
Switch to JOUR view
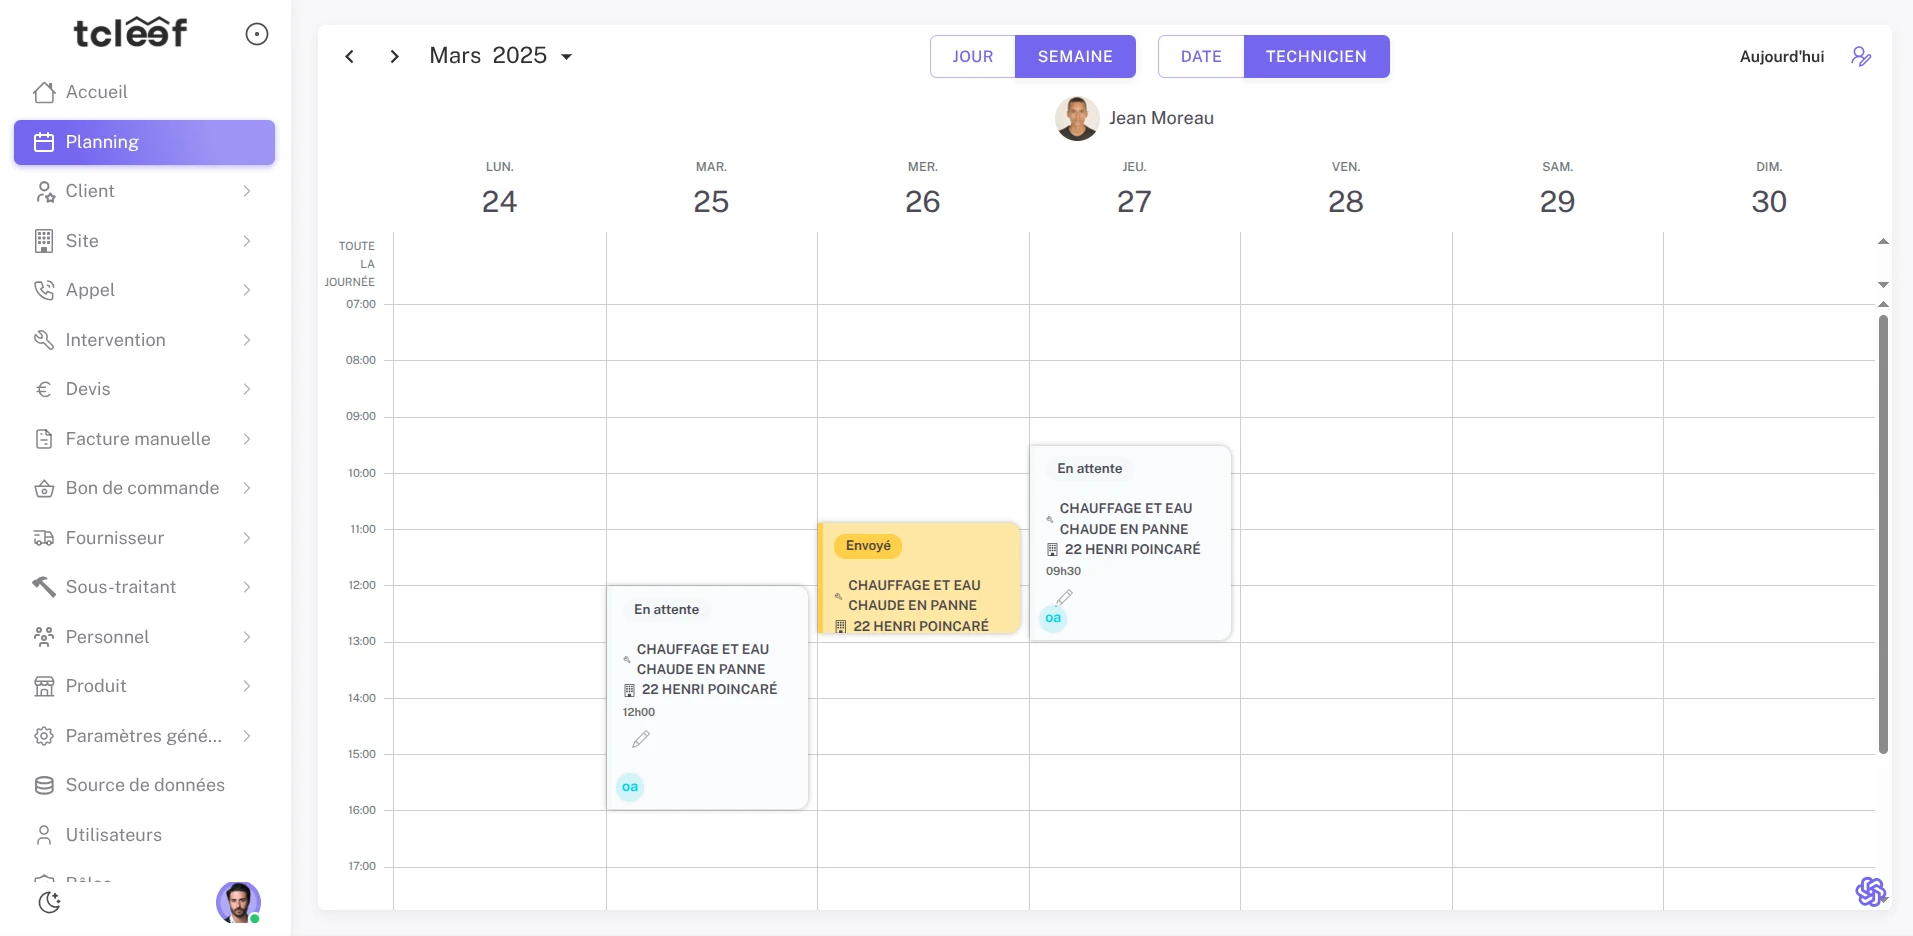(971, 56)
